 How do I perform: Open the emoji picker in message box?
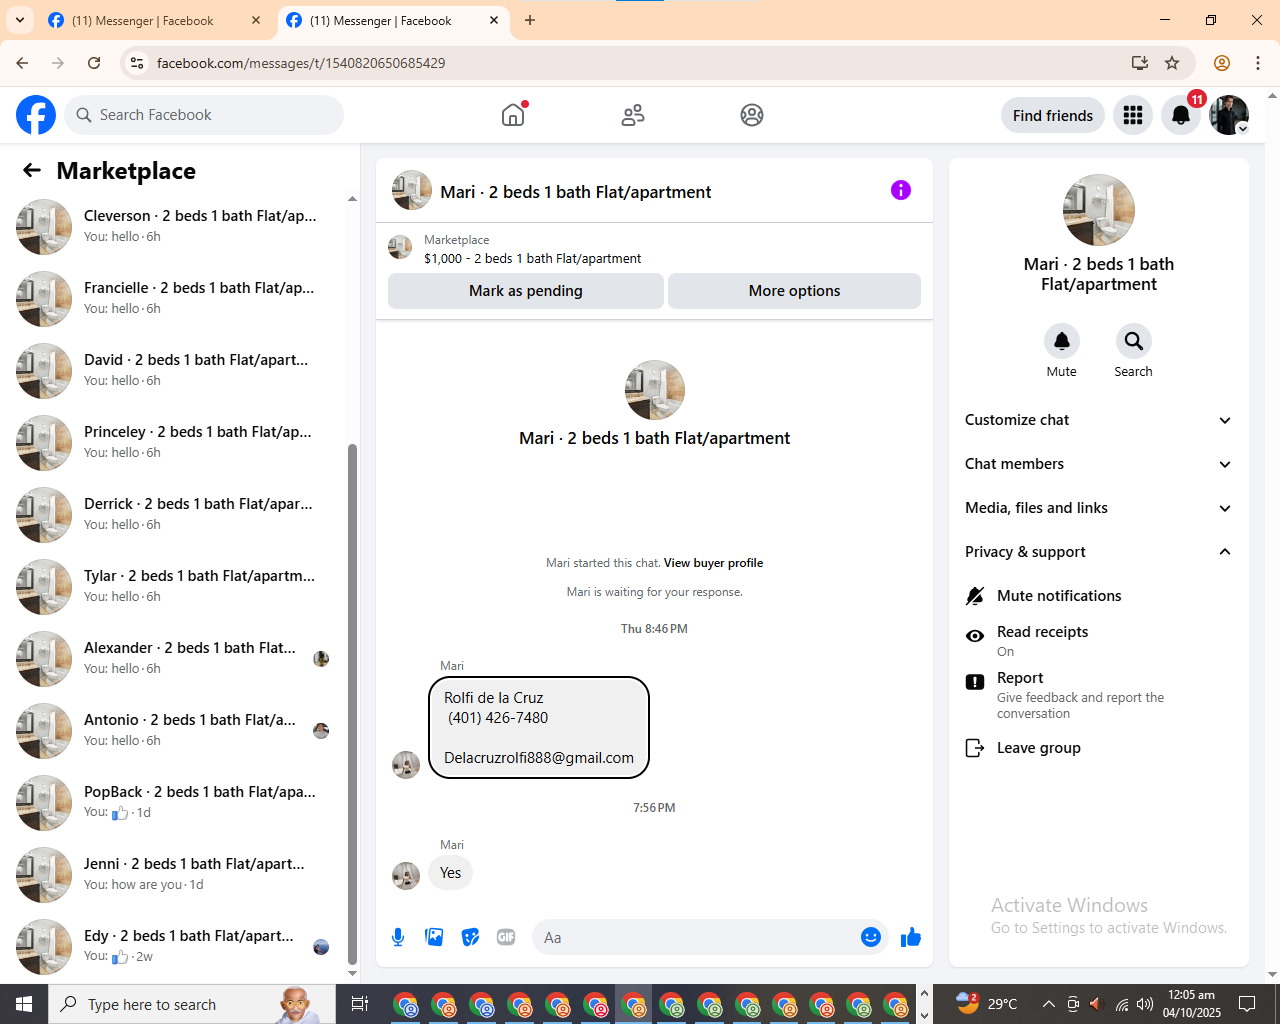871,937
